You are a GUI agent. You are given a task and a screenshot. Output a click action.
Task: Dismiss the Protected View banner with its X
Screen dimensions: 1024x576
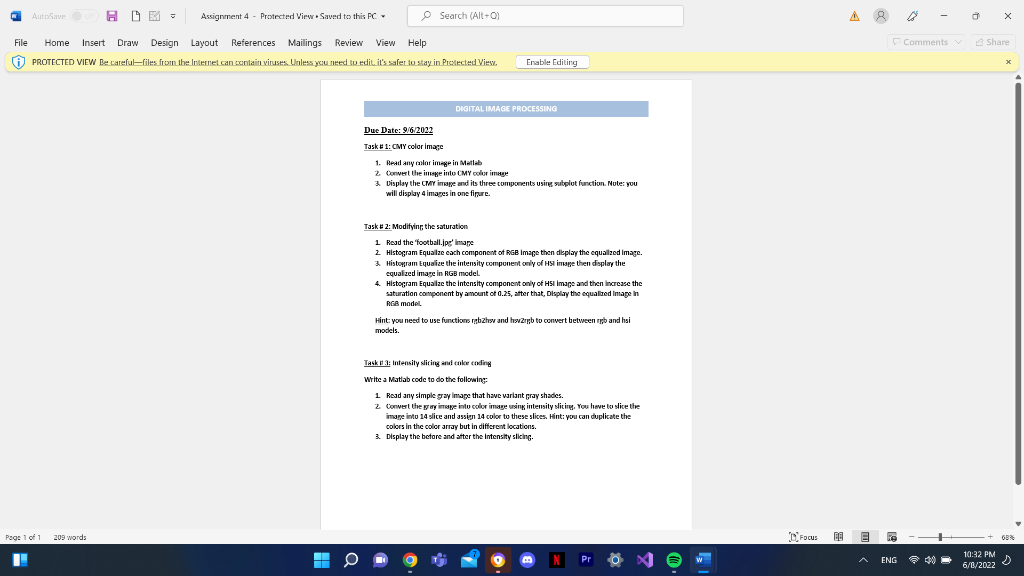[1010, 61]
